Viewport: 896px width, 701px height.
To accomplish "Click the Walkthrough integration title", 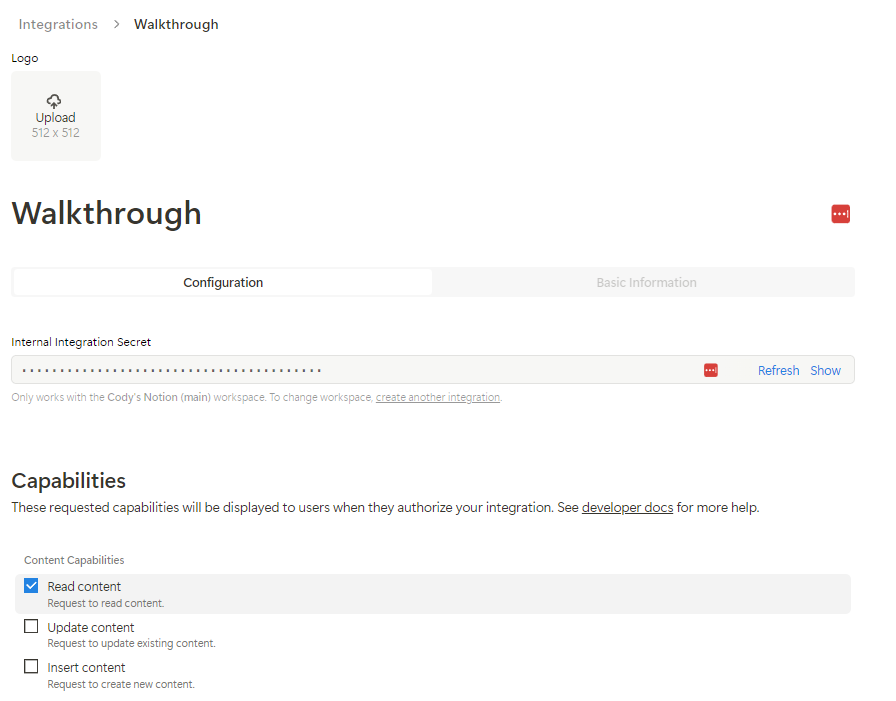I will (x=106, y=214).
